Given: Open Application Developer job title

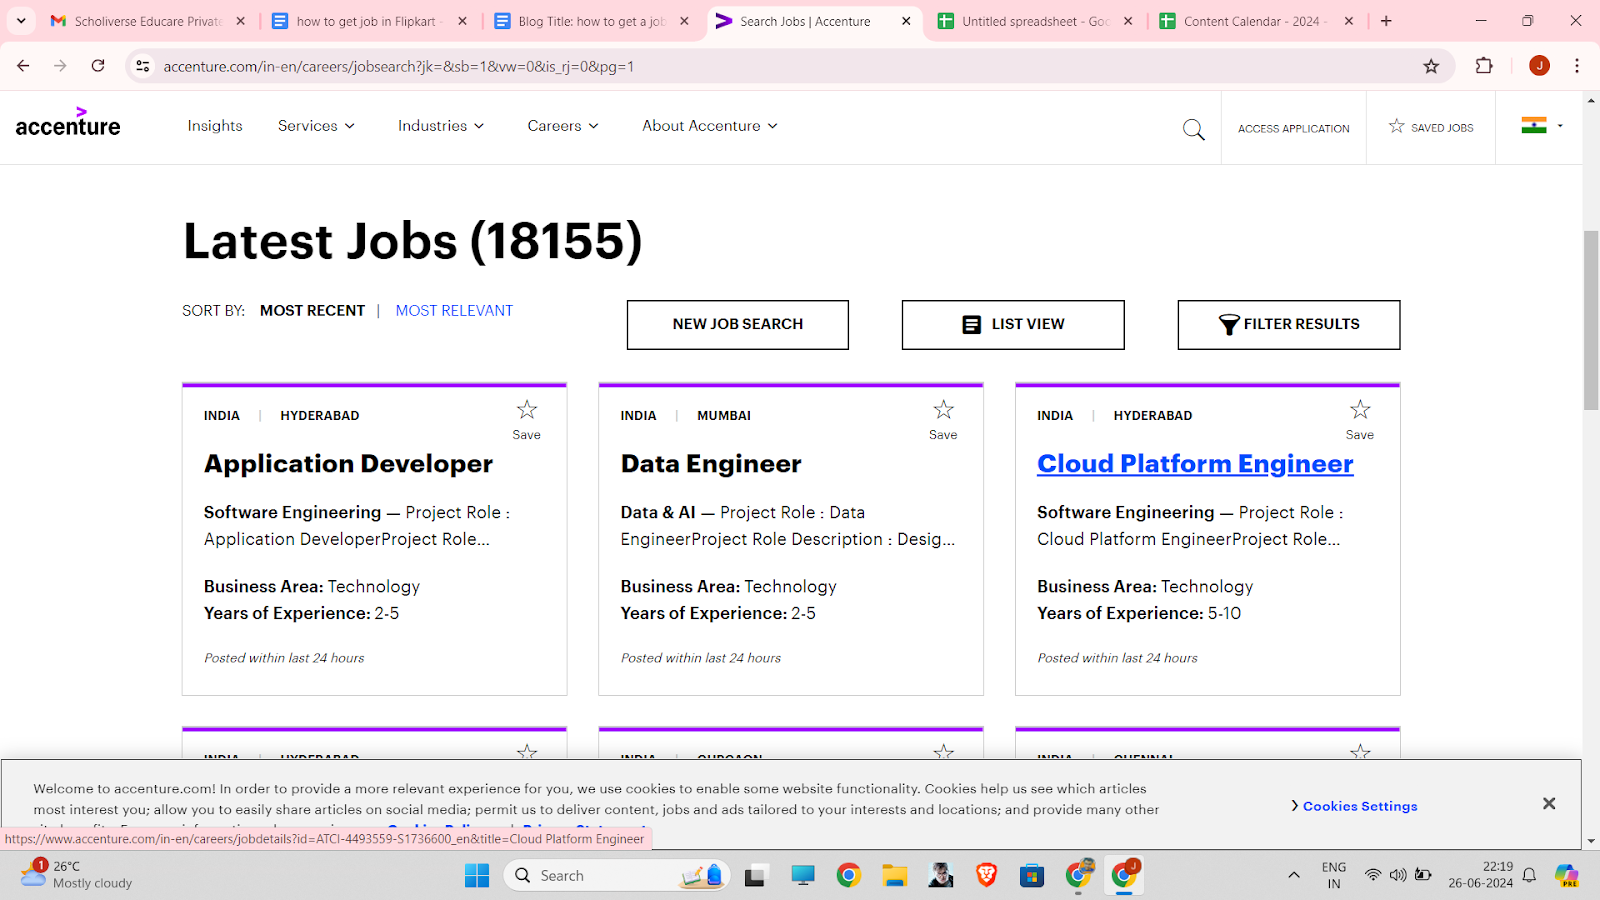Looking at the screenshot, I should click(x=348, y=464).
